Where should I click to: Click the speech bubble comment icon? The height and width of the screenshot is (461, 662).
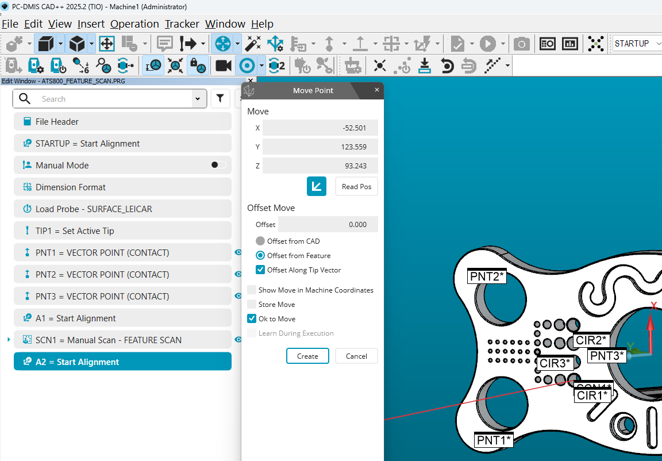165,43
